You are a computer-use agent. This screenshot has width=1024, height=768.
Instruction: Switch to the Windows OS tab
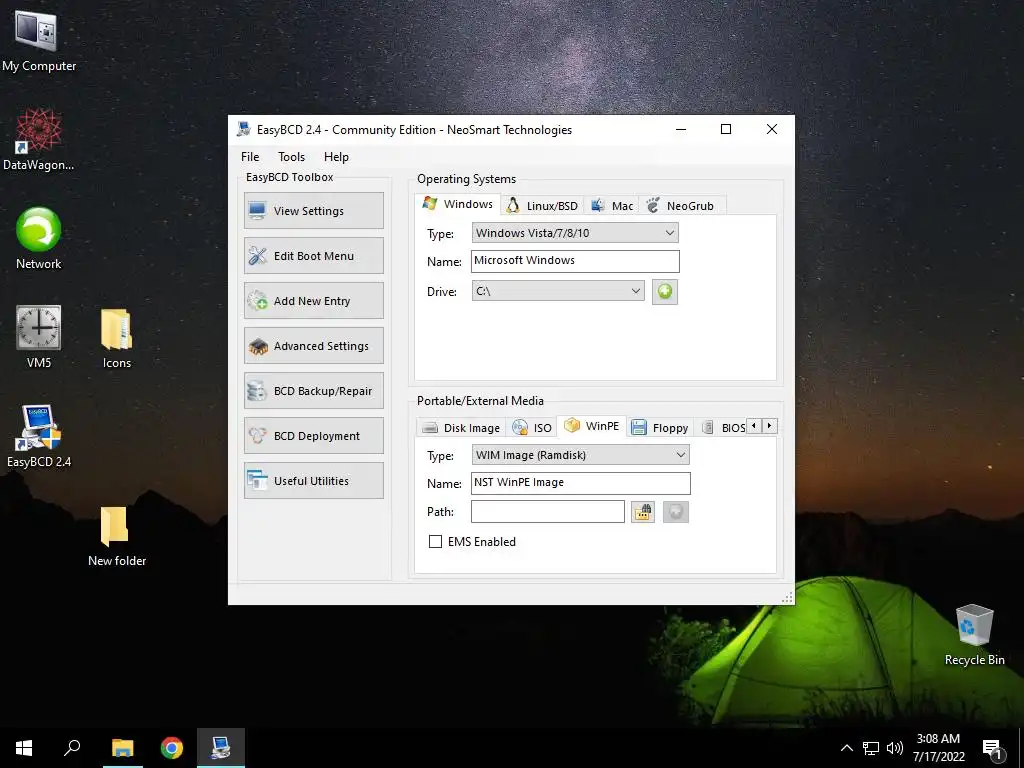[458, 204]
